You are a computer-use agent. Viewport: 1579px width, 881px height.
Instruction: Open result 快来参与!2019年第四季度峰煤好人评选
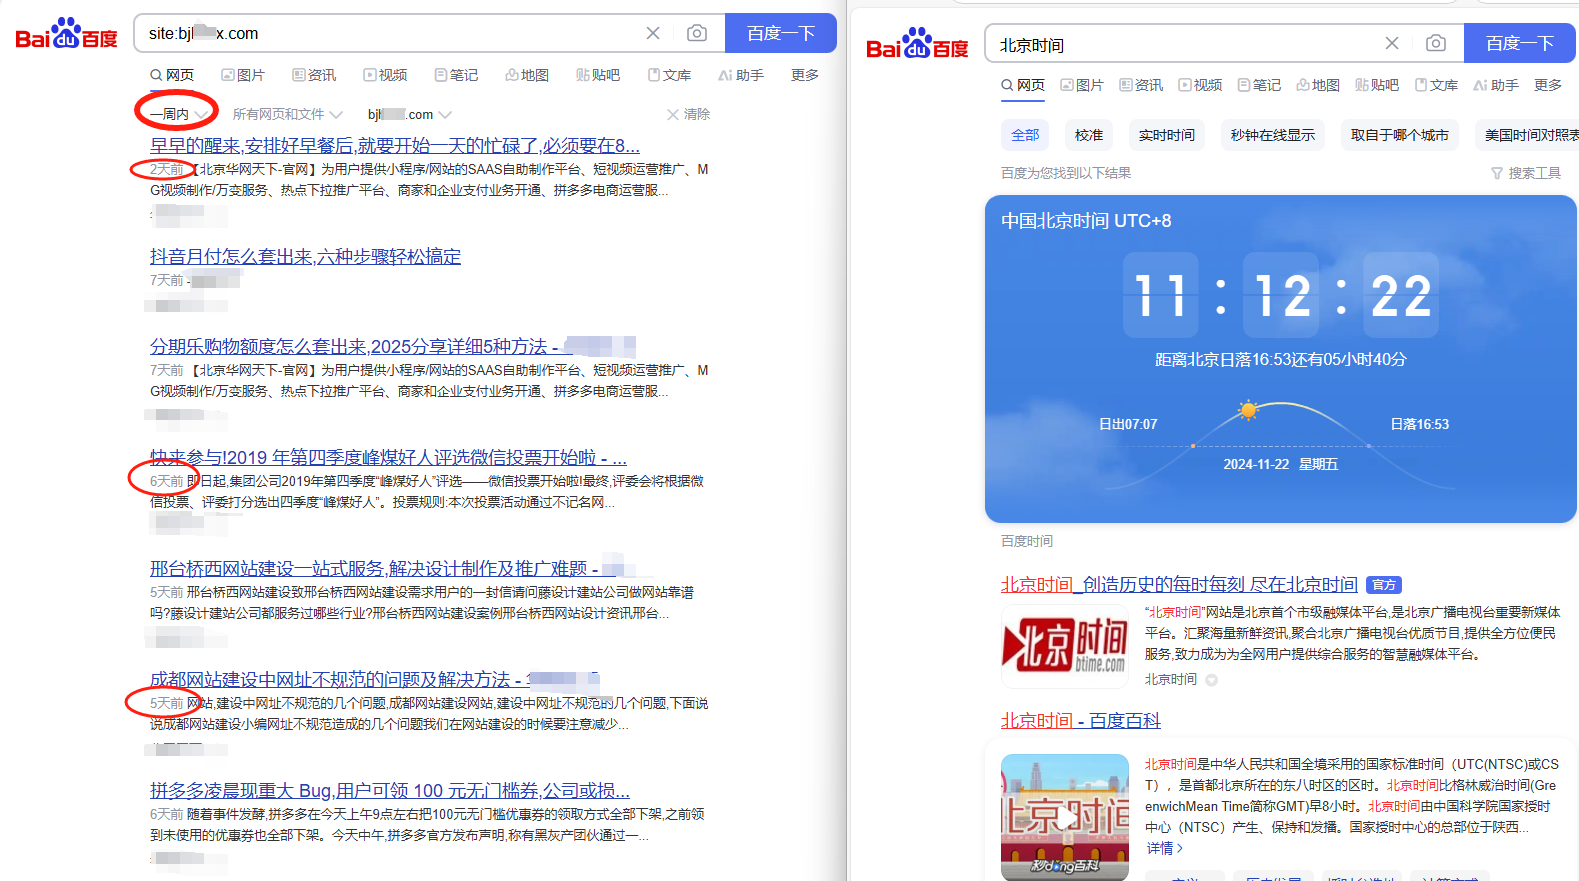click(x=388, y=458)
